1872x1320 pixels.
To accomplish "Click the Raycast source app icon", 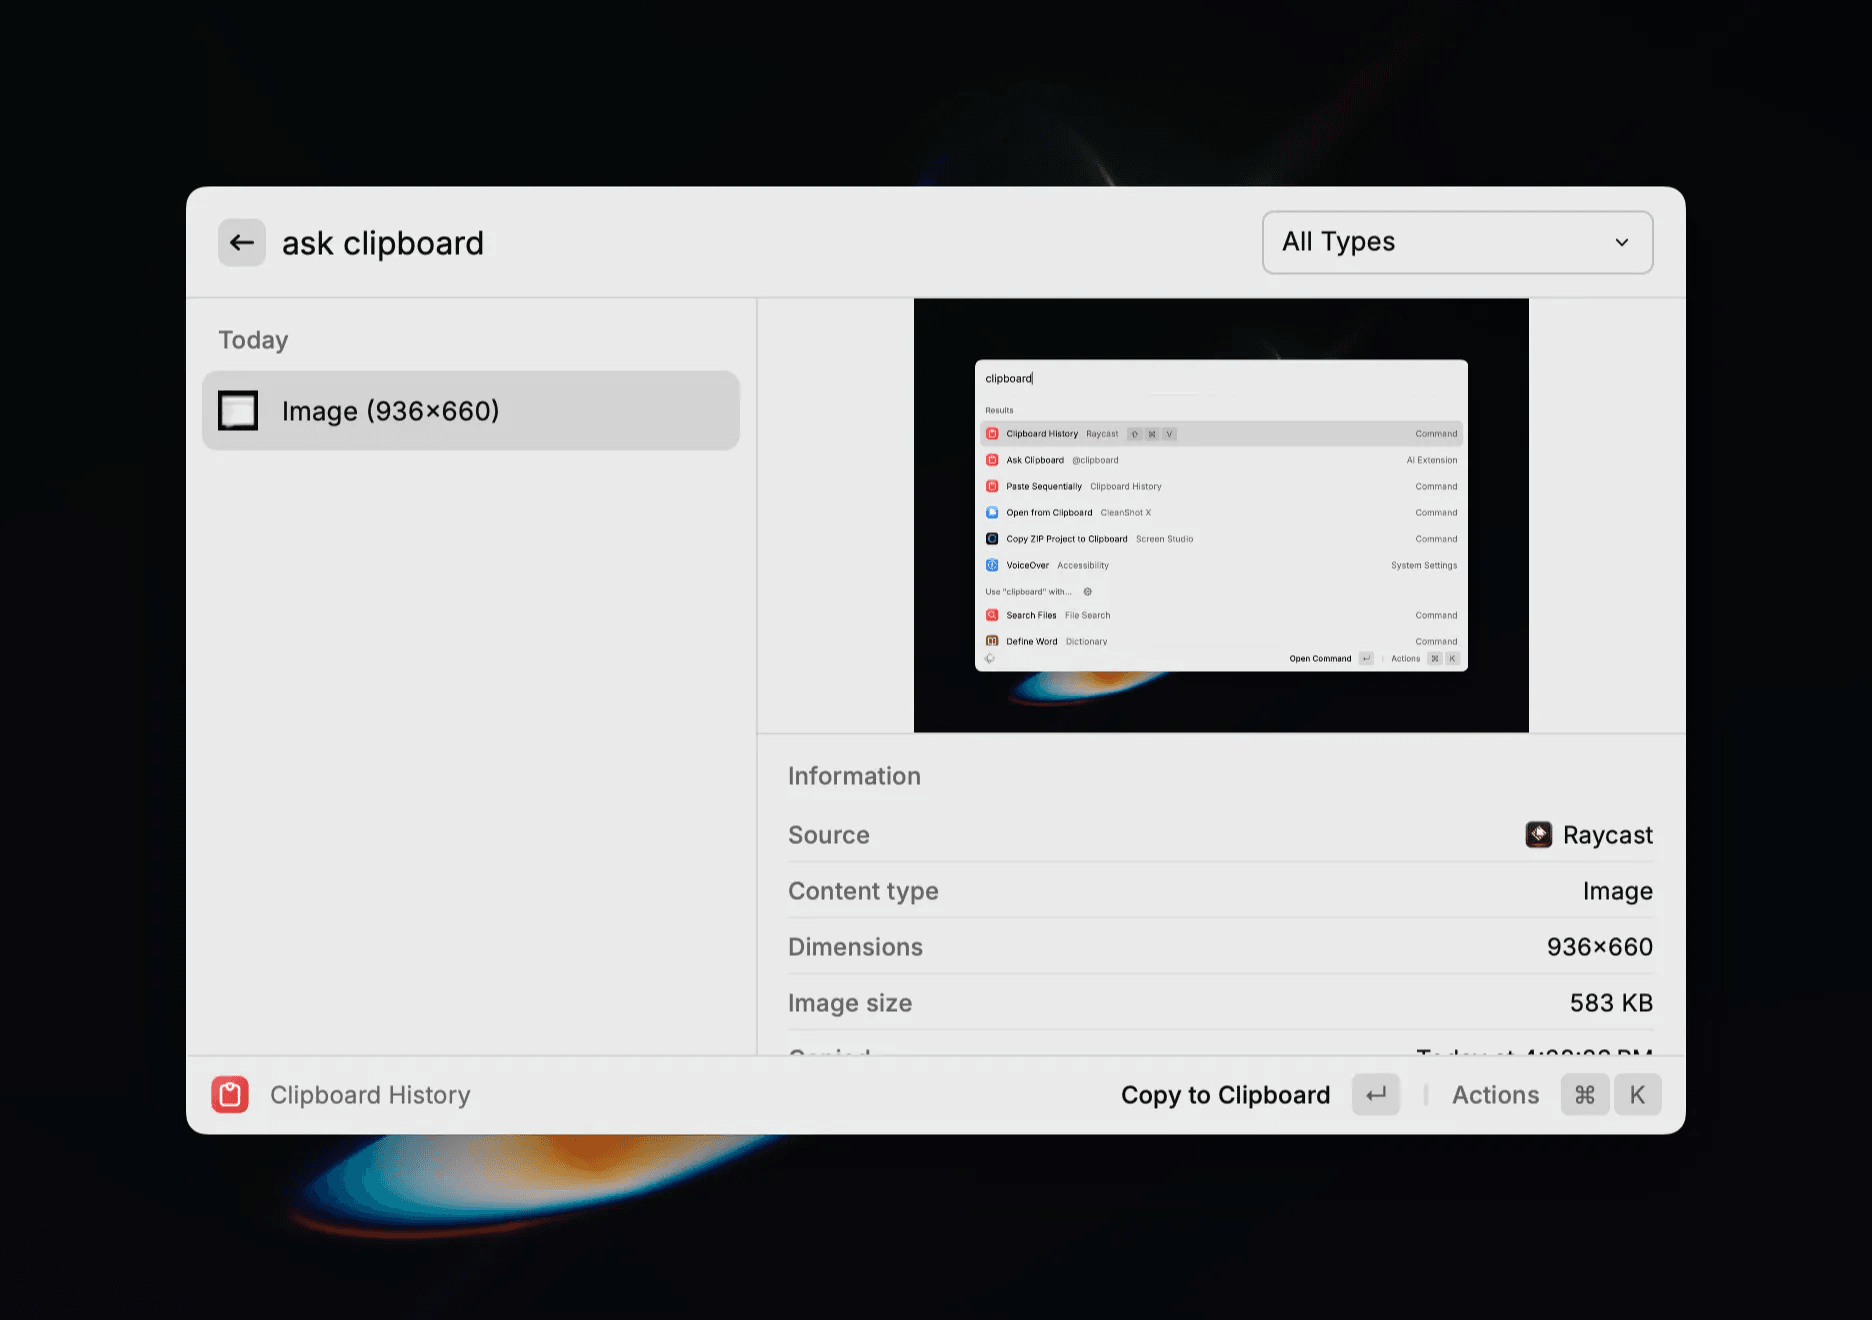I will point(1538,834).
